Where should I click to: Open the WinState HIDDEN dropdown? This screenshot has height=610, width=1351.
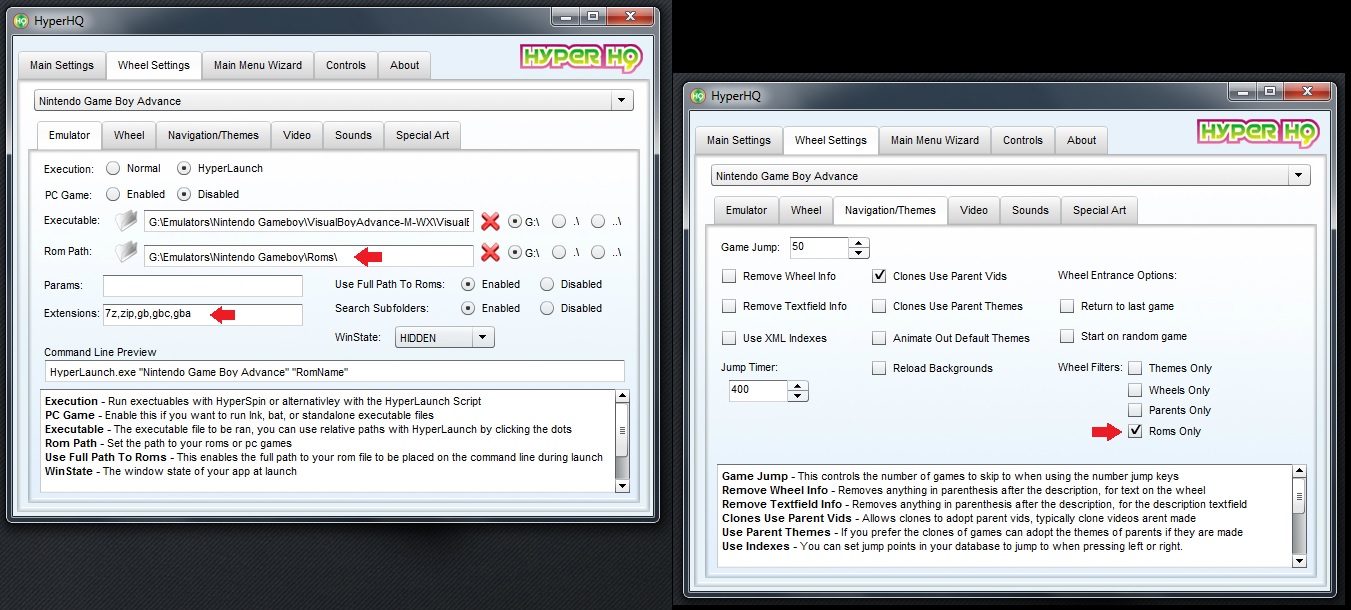pyautogui.click(x=483, y=338)
